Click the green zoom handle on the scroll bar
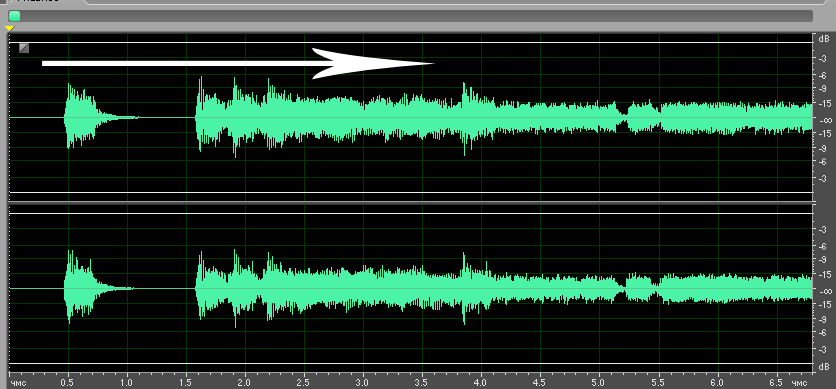836x389 pixels. point(14,17)
